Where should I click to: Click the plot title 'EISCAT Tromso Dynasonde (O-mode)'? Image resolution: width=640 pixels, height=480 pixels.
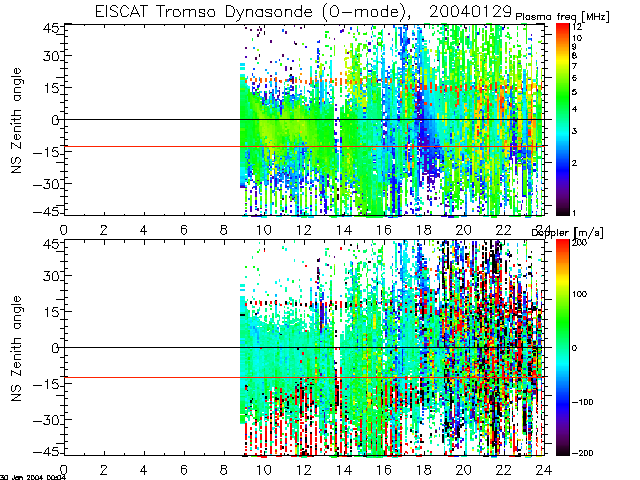click(x=253, y=11)
